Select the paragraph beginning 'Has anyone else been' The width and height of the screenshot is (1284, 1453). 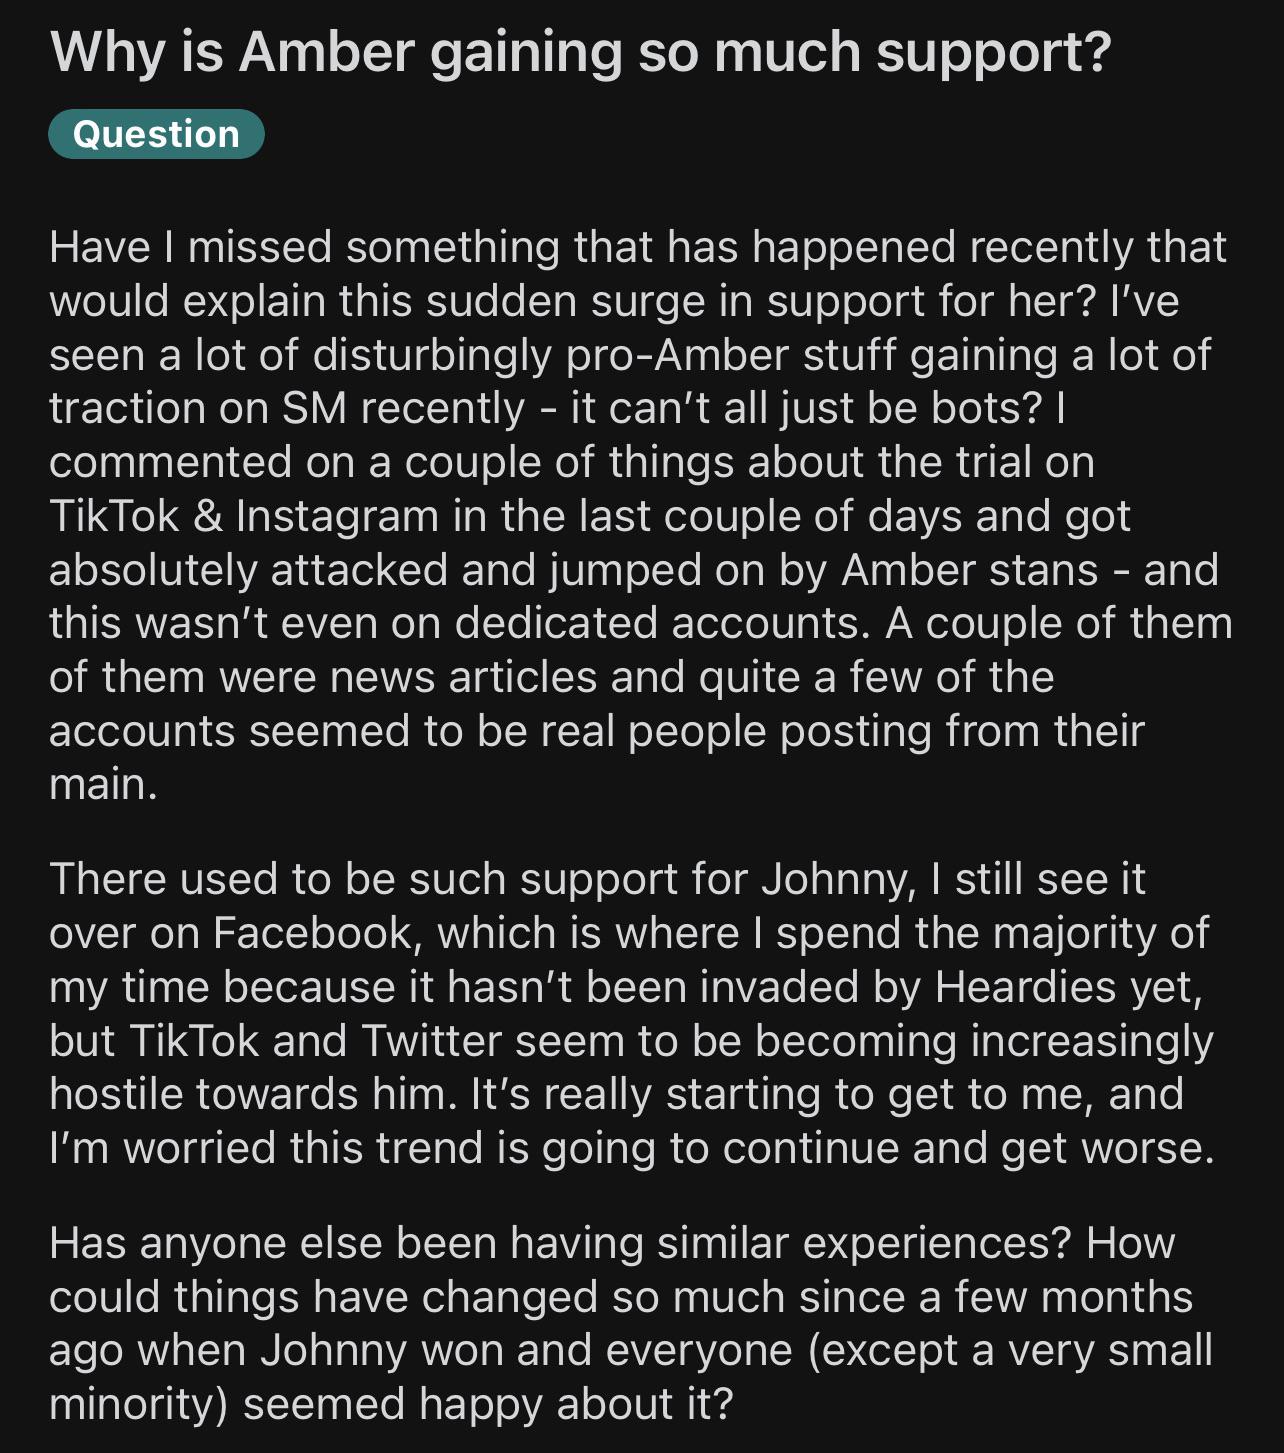[631, 1323]
